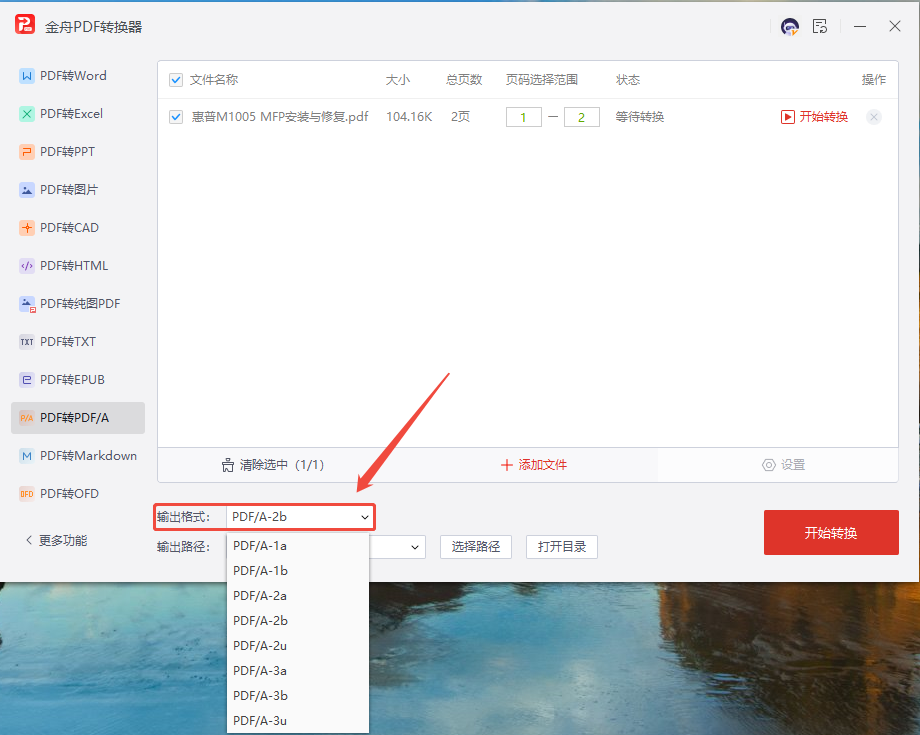Click the 打开目录 button

562,547
